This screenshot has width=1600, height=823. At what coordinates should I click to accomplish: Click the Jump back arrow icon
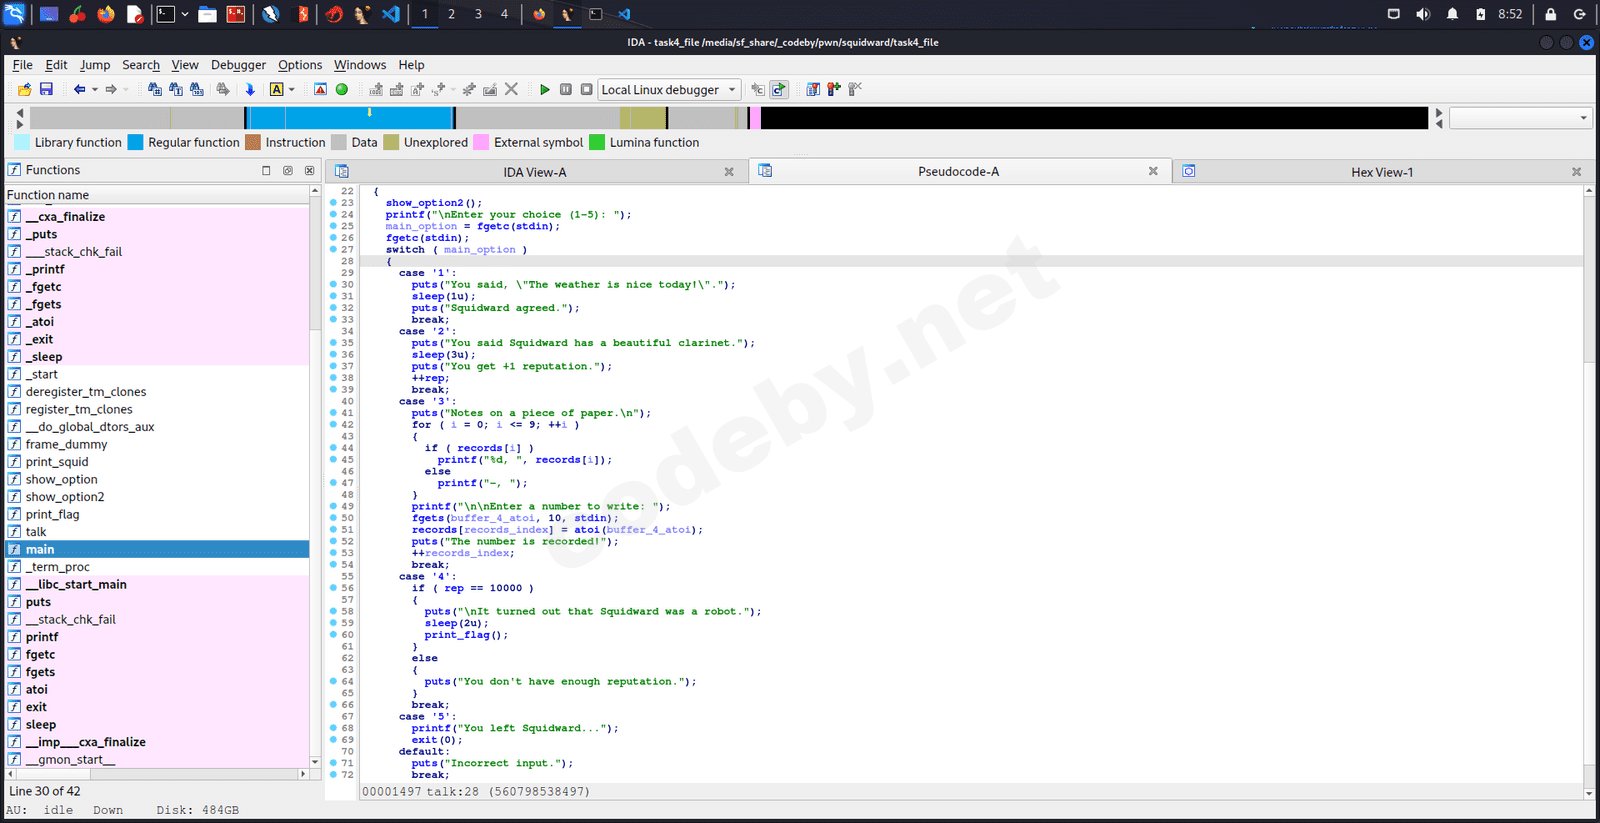click(79, 90)
